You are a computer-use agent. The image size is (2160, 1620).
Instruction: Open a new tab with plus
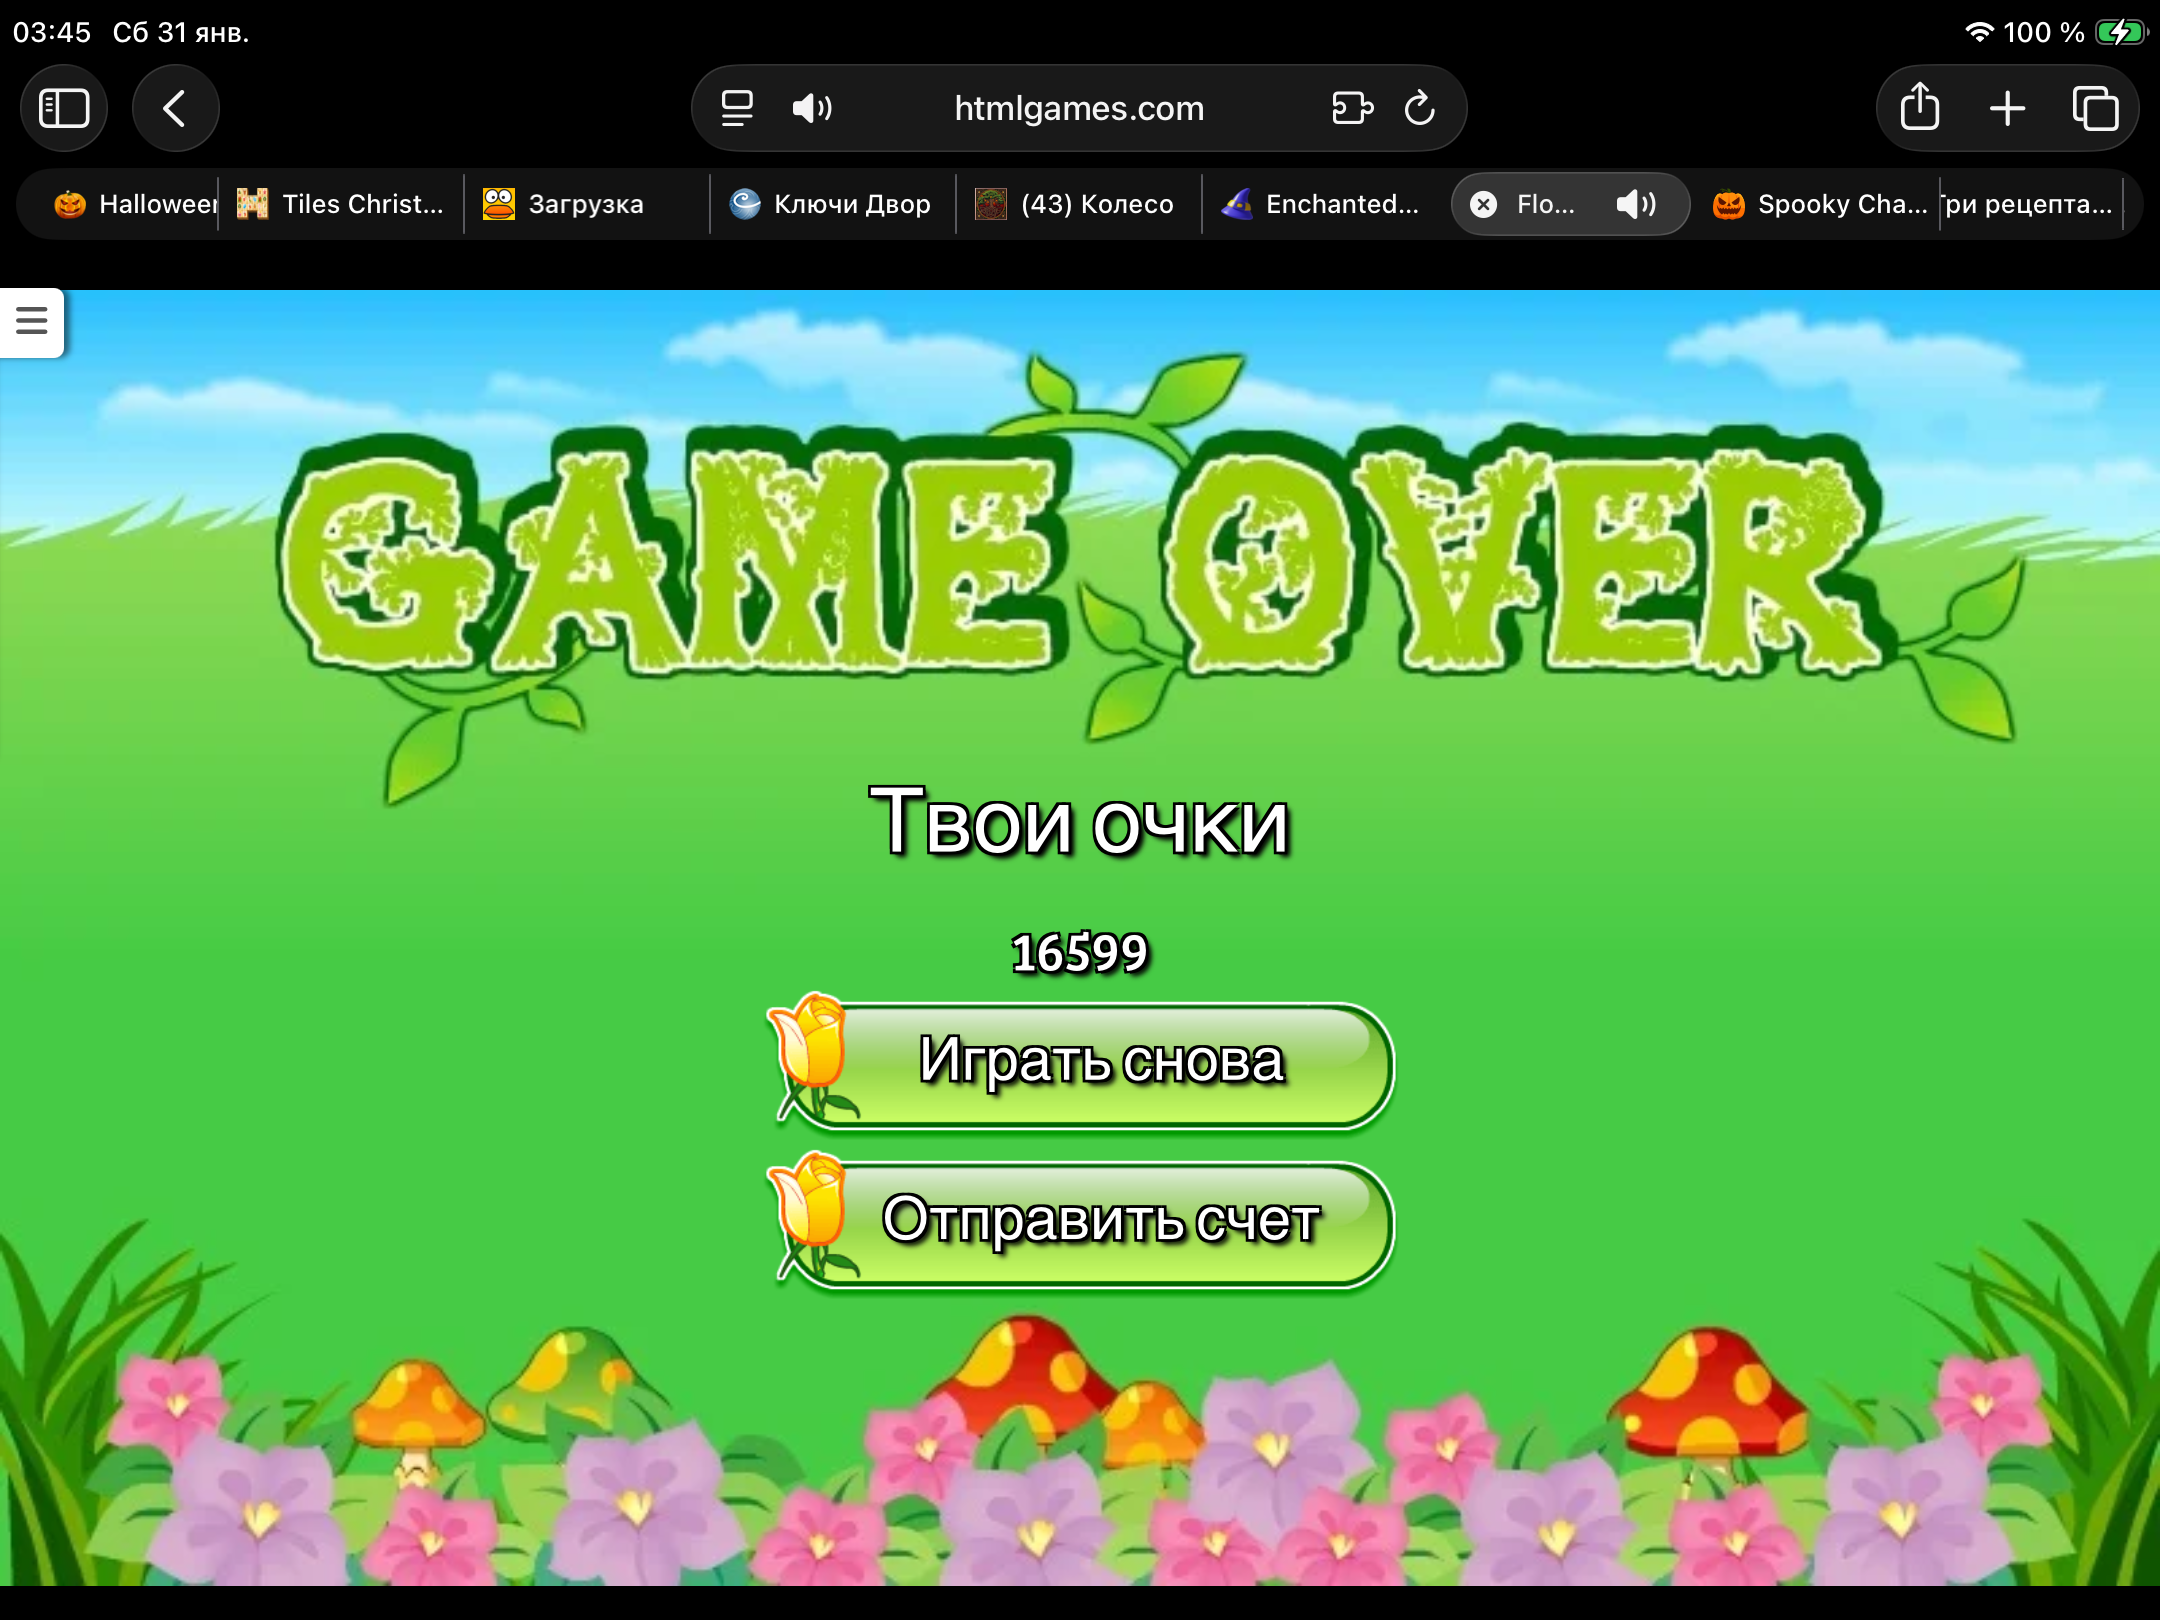pyautogui.click(x=2007, y=108)
